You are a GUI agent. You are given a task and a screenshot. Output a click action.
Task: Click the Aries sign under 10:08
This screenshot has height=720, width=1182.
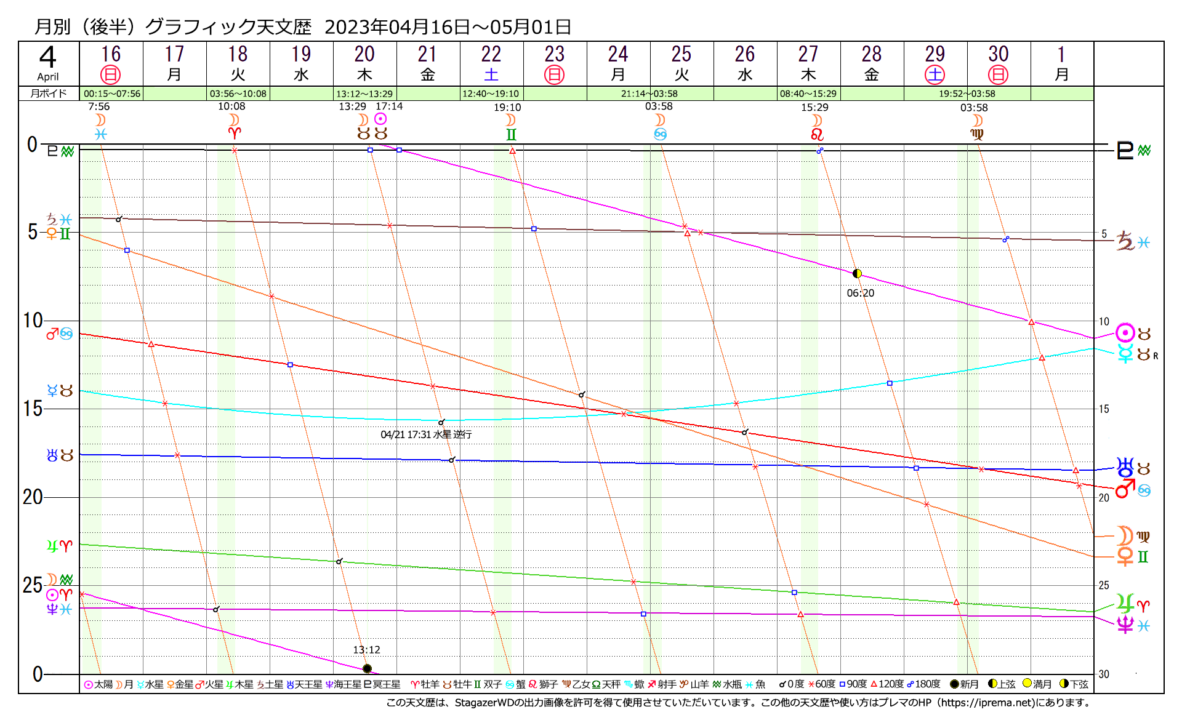(x=235, y=133)
